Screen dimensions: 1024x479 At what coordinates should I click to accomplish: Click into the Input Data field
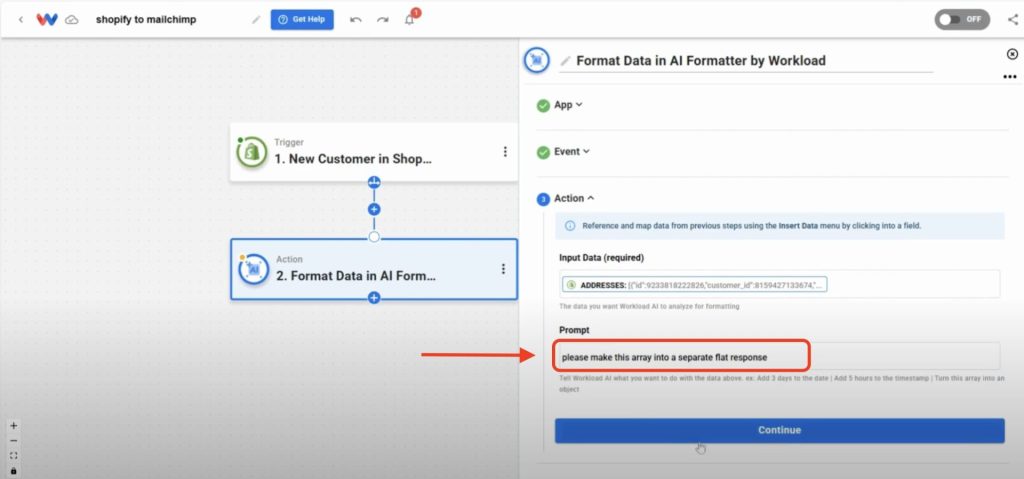coord(779,284)
